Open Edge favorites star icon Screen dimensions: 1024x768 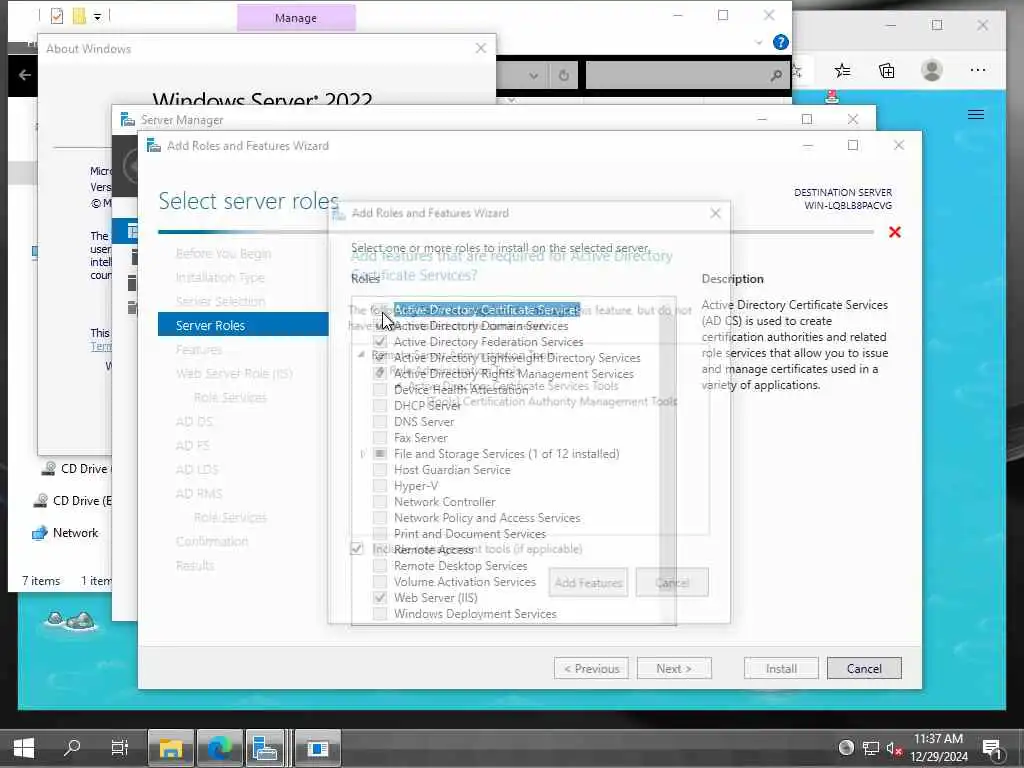click(x=842, y=71)
